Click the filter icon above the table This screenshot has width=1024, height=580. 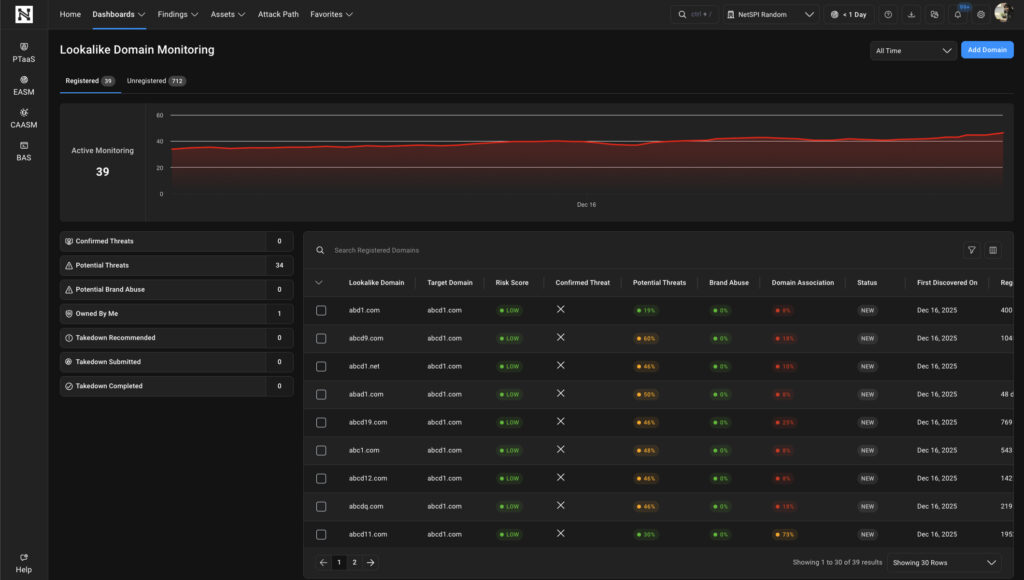coord(971,250)
